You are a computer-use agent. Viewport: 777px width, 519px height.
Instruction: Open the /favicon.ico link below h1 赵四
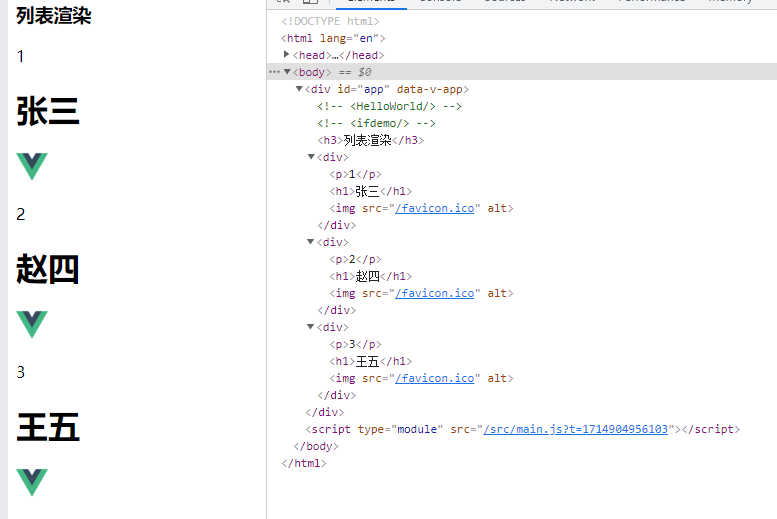pyautogui.click(x=435, y=293)
